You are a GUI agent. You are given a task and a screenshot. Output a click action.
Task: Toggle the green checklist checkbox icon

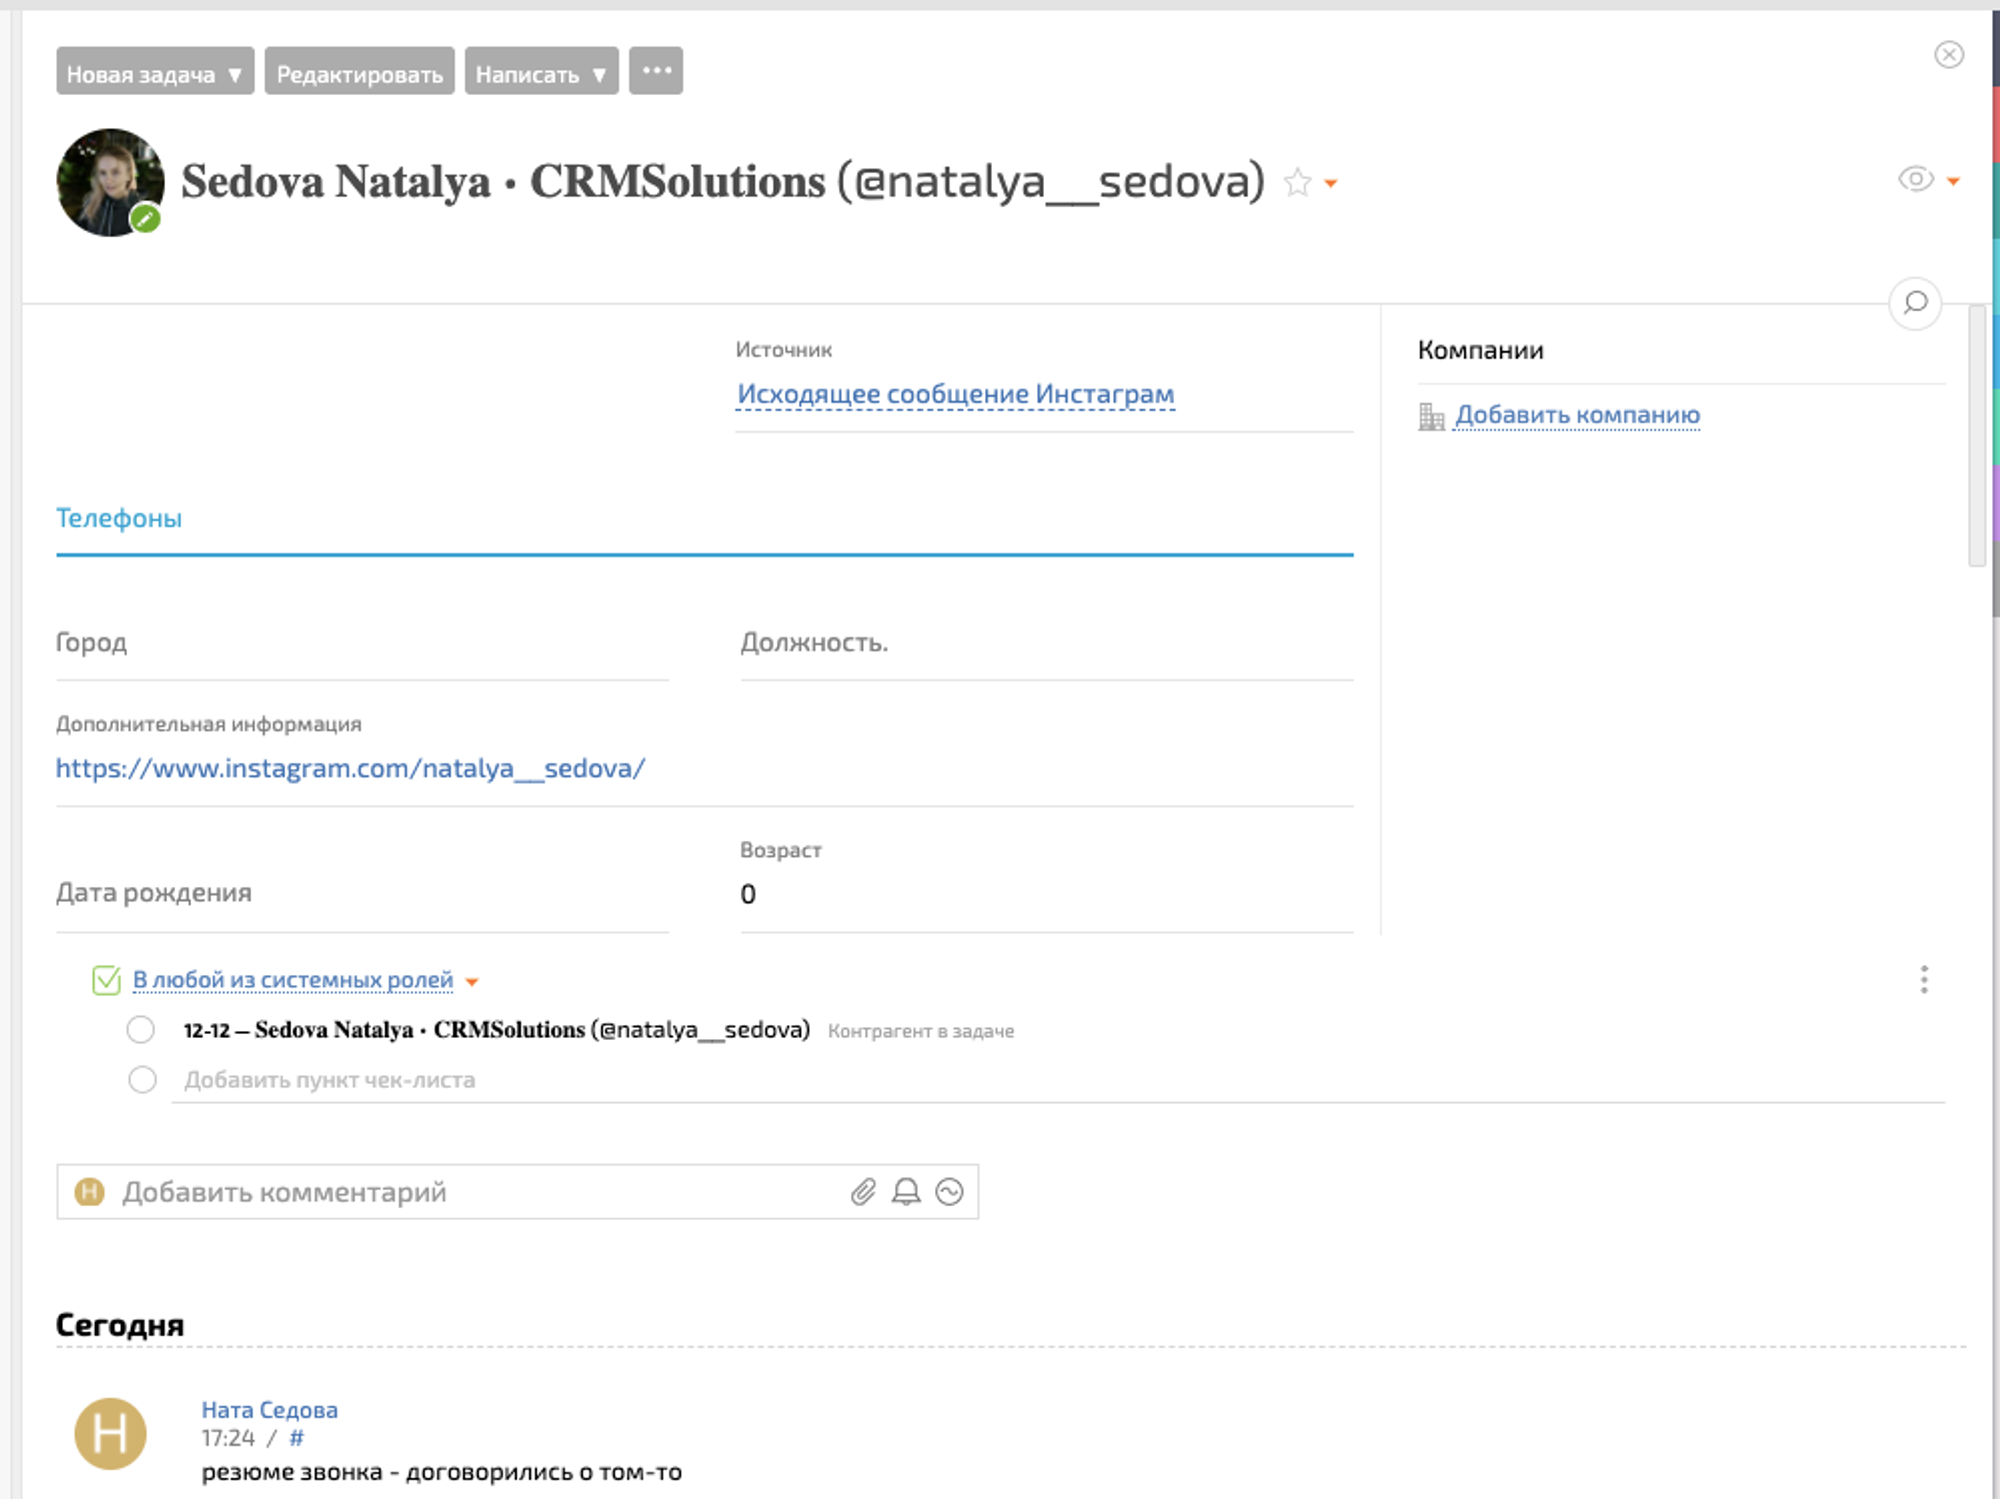[106, 980]
